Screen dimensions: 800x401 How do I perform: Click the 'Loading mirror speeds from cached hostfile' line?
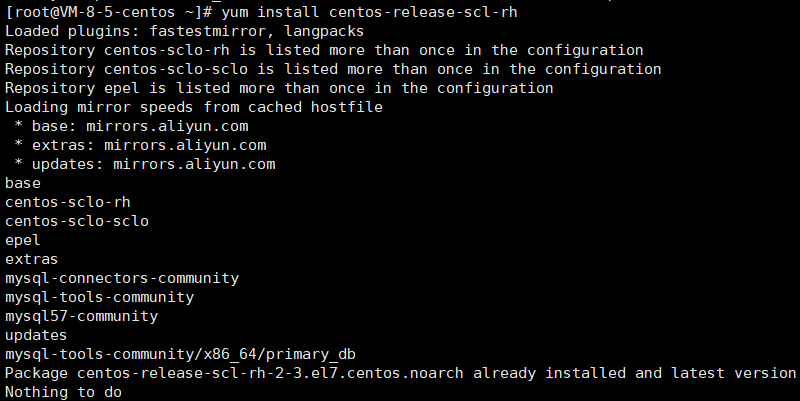(x=194, y=107)
